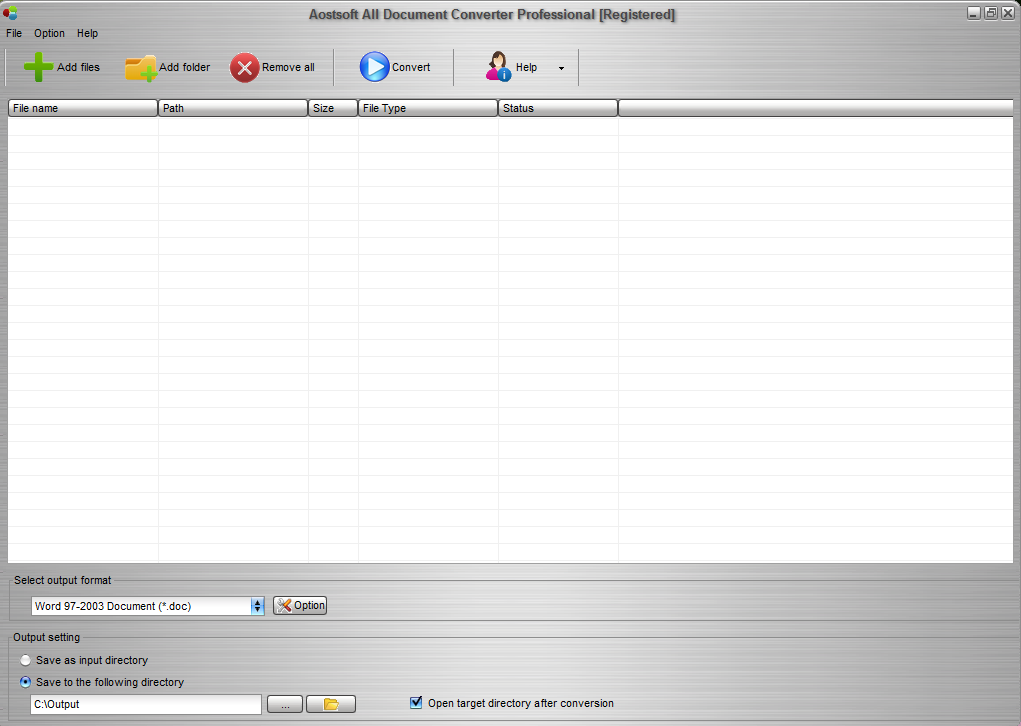Screen dimensions: 1021x726
Task: Click the browse ... button
Action: pyautogui.click(x=284, y=704)
